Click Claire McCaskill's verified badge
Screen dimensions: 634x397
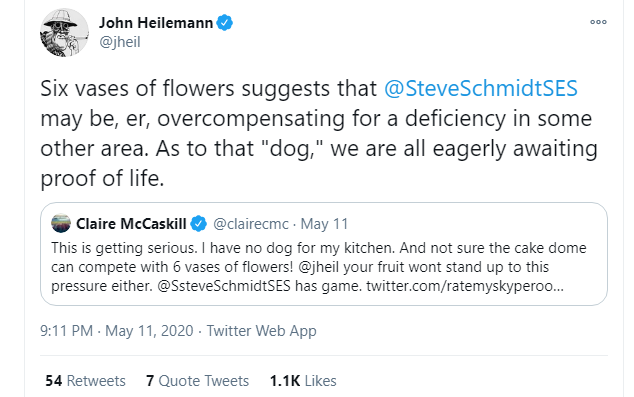[199, 224]
